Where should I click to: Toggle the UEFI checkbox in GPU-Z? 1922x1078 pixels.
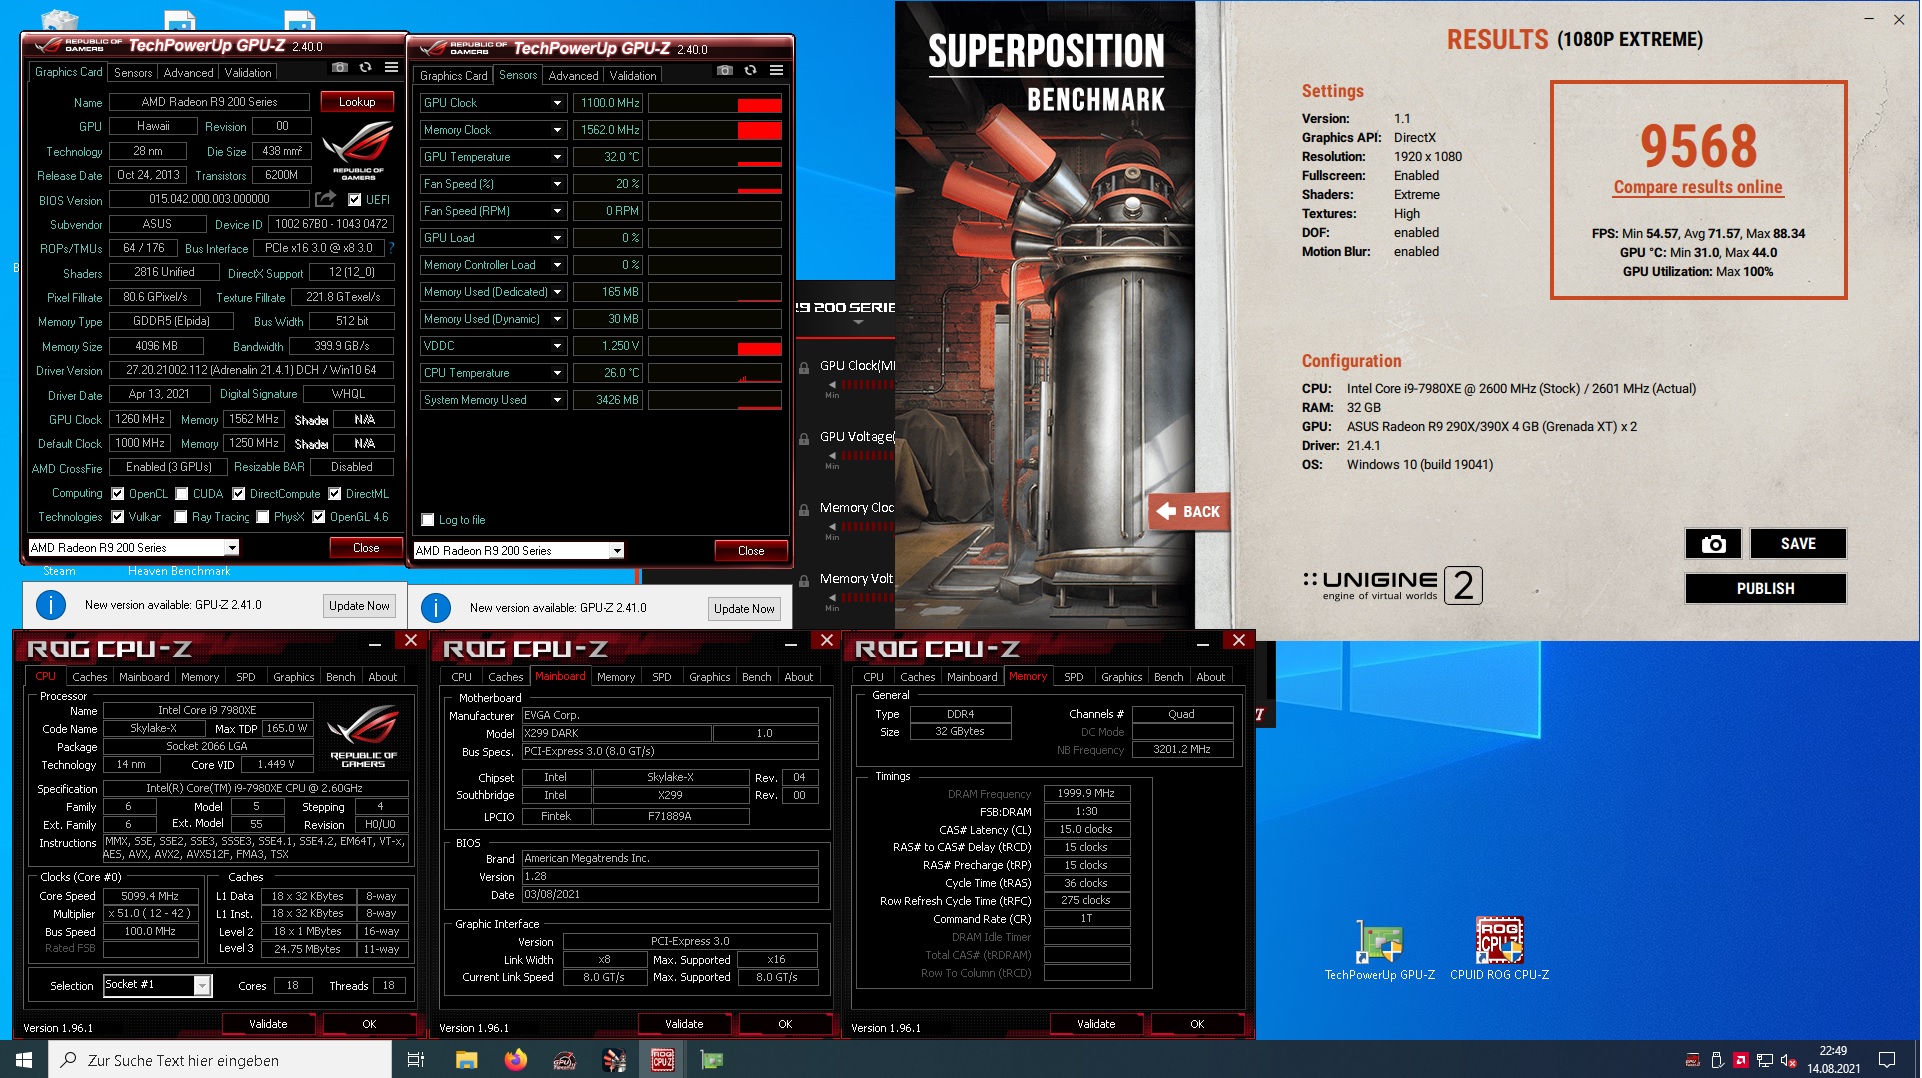coord(354,200)
